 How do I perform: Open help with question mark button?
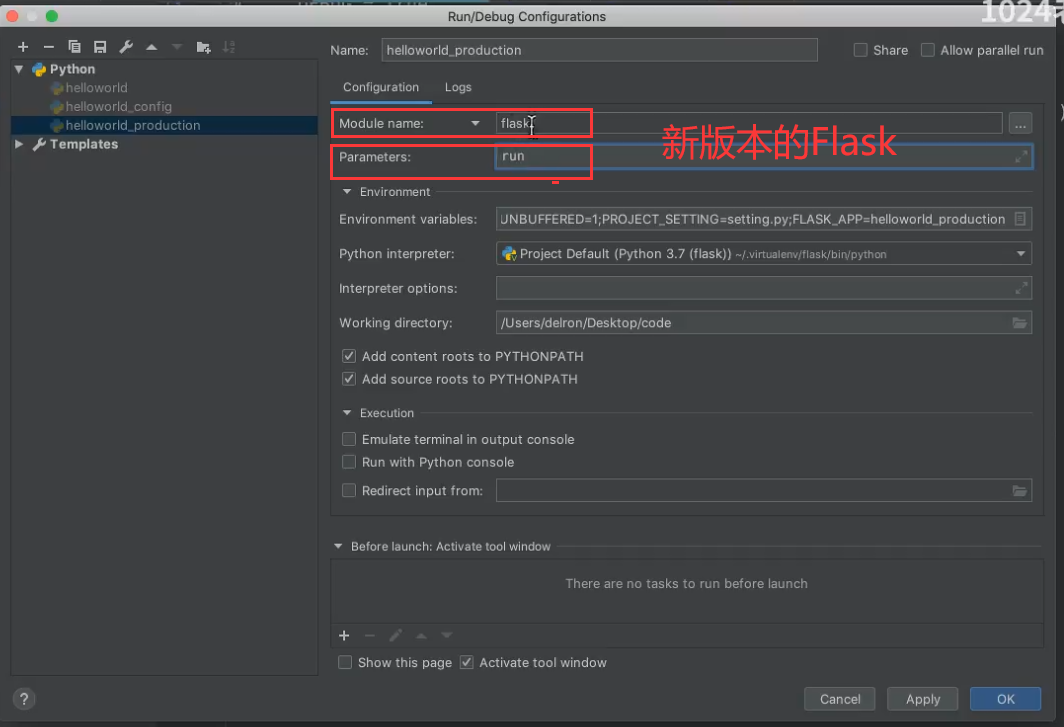pos(24,699)
